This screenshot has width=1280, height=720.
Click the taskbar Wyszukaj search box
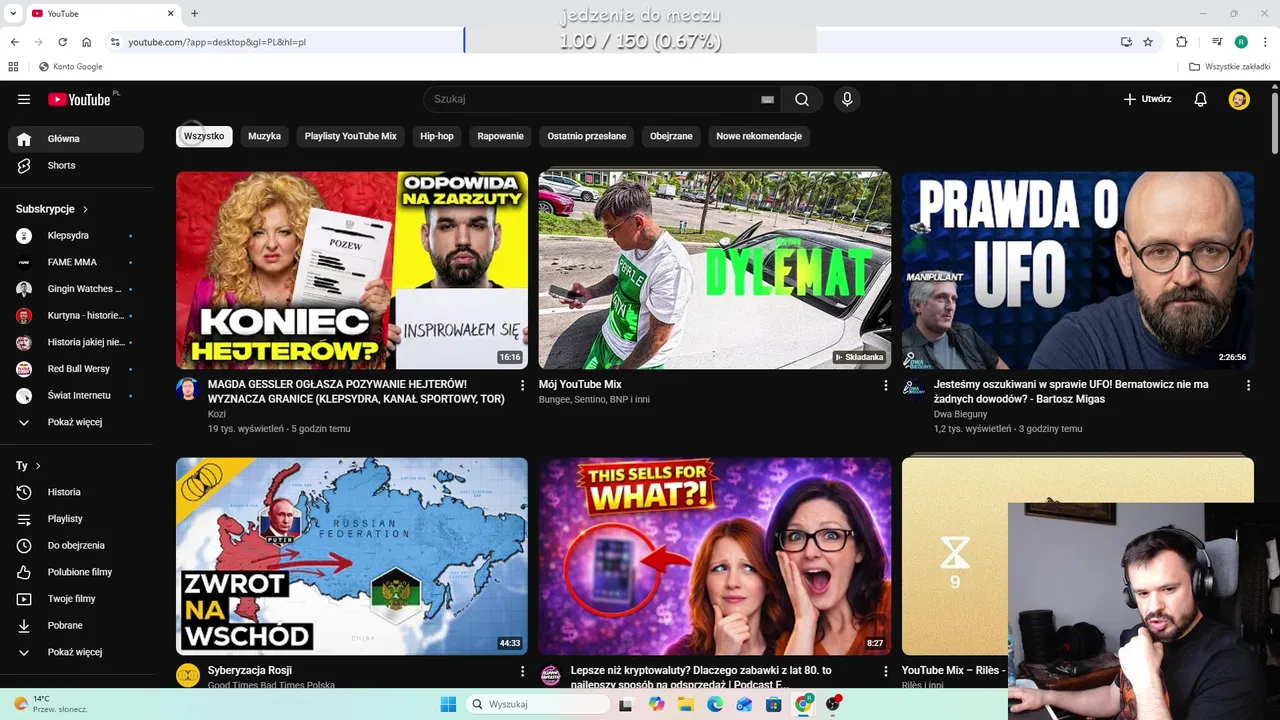[538, 704]
